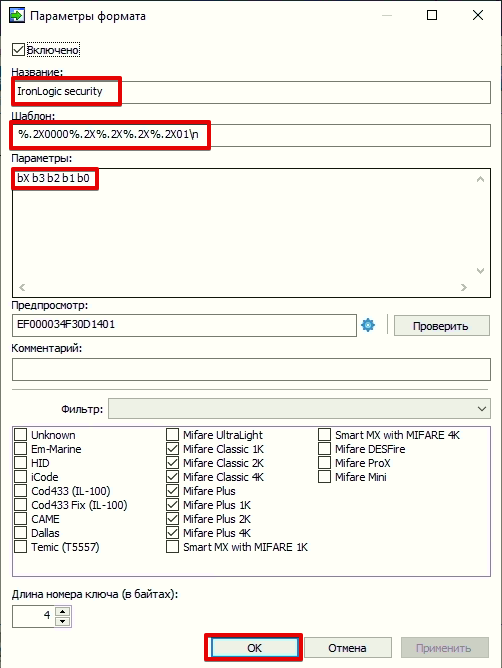
Task: Enable Cod433 (IL-100) checkbox
Action: 20,491
